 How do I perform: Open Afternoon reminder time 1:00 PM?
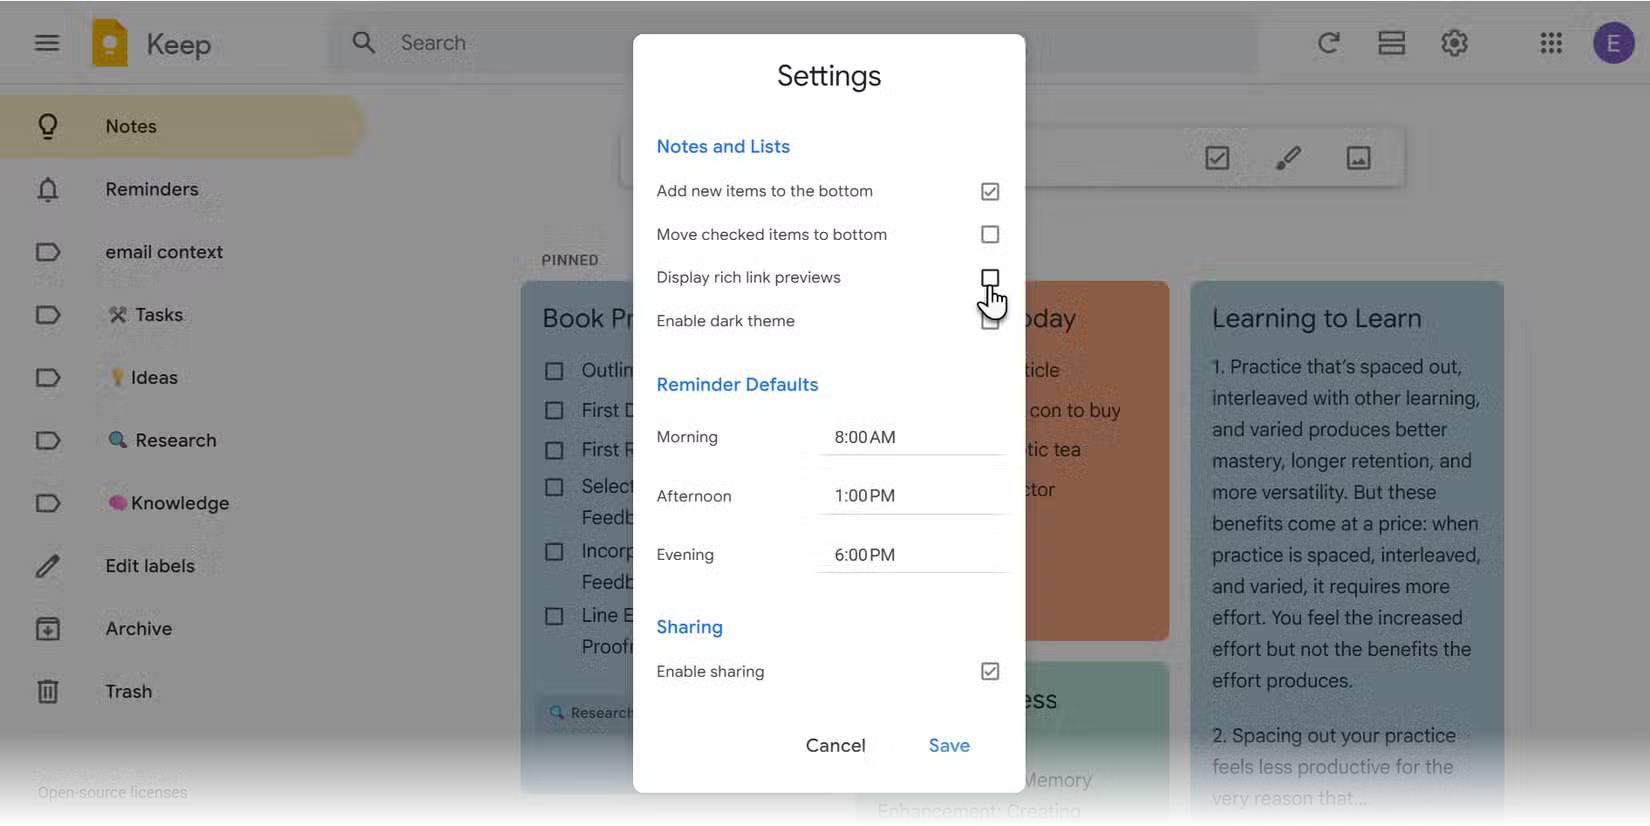point(912,496)
